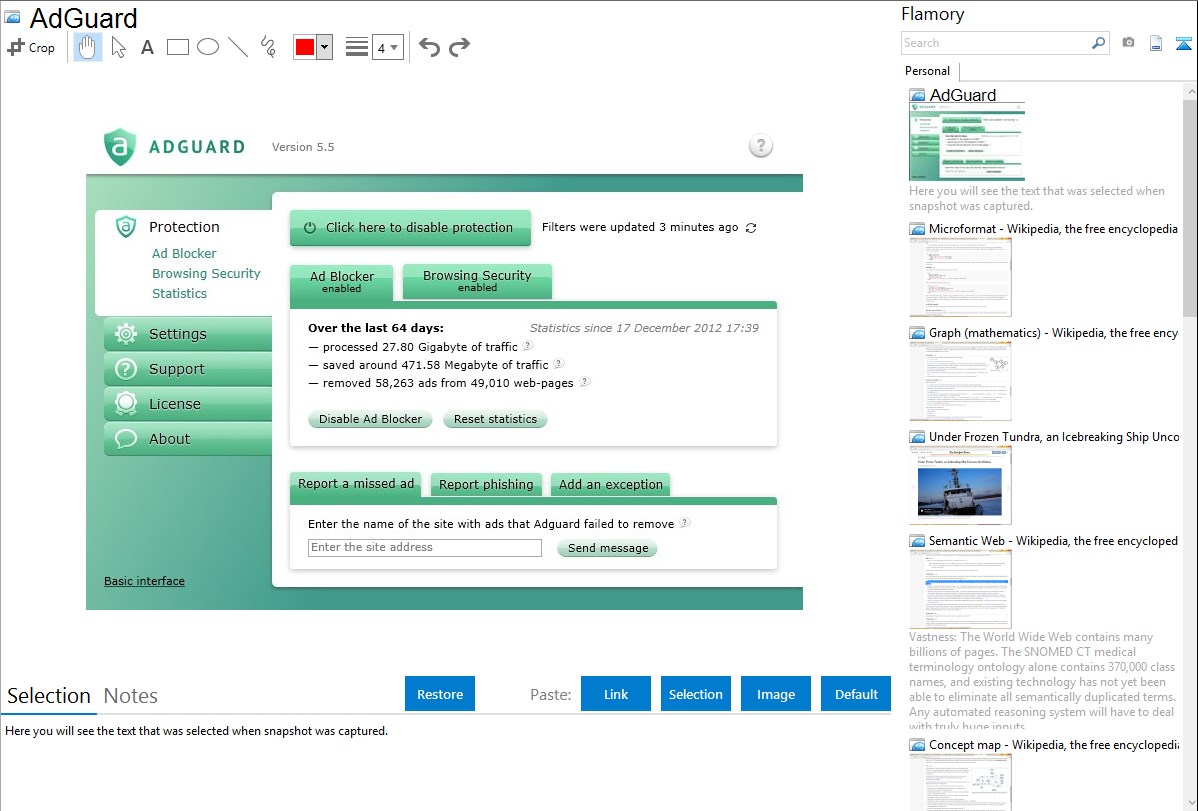Open the About menu in AdGuard
This screenshot has height=811, width=1198.
point(188,439)
